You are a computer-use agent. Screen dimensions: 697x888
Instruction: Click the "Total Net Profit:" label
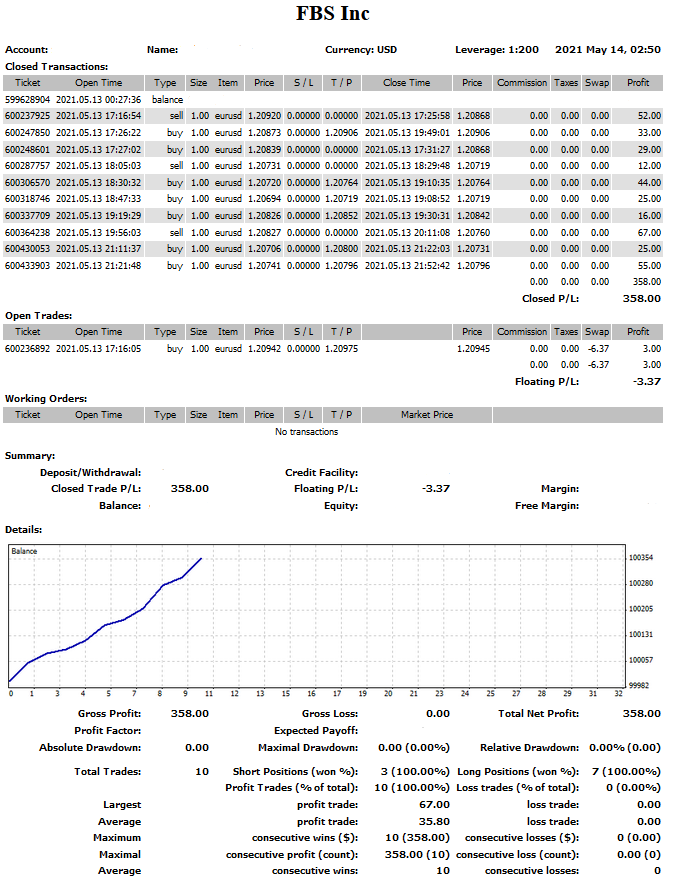pos(538,714)
